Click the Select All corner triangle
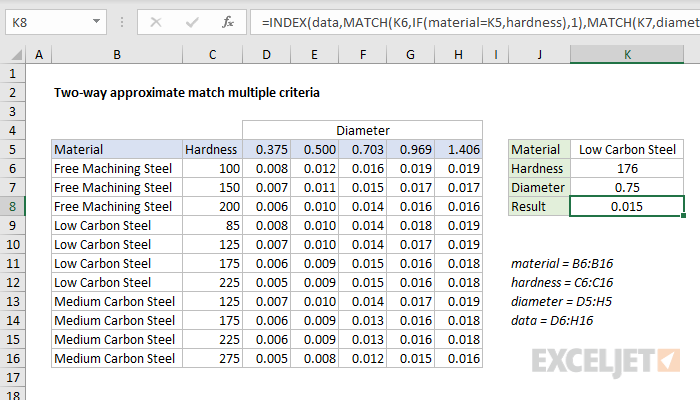The width and height of the screenshot is (700, 400). click(17, 55)
